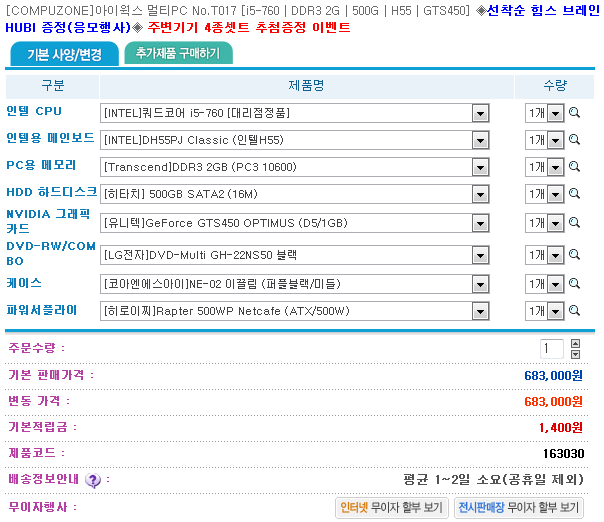The image size is (604, 522).
Task: Click 평균 1~2일 소요 delivery text
Action: pyautogui.click(x=493, y=480)
